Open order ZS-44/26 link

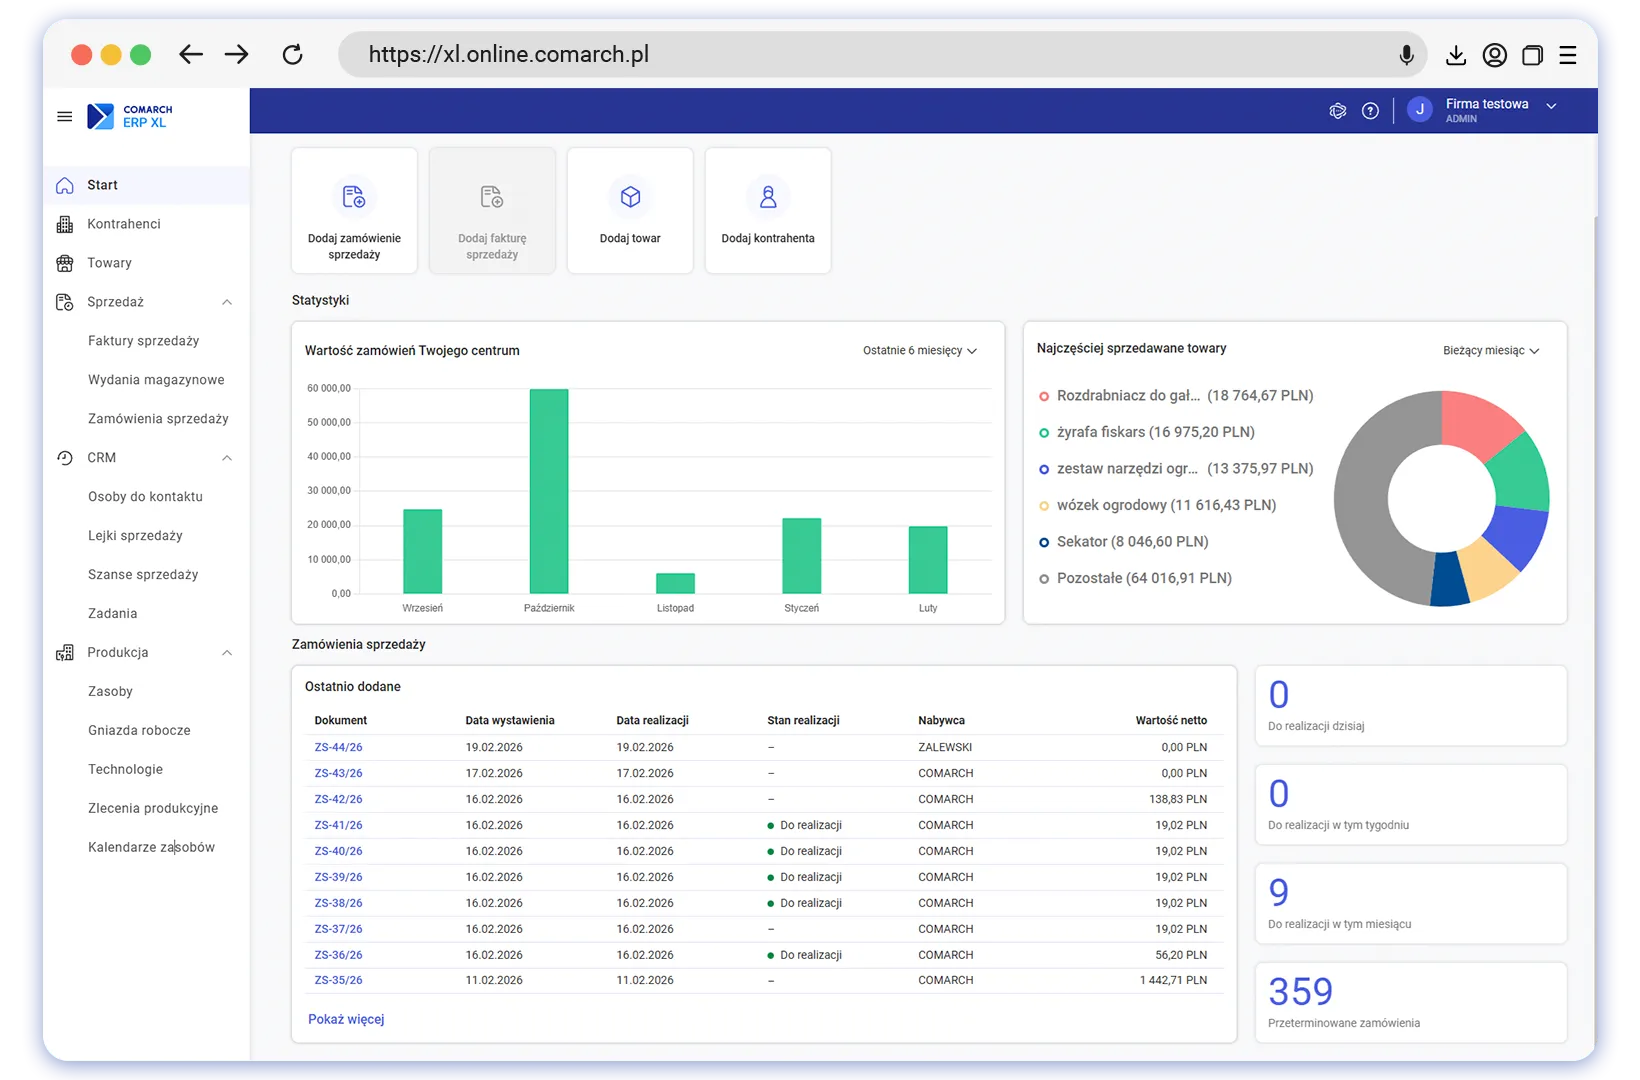click(x=338, y=748)
